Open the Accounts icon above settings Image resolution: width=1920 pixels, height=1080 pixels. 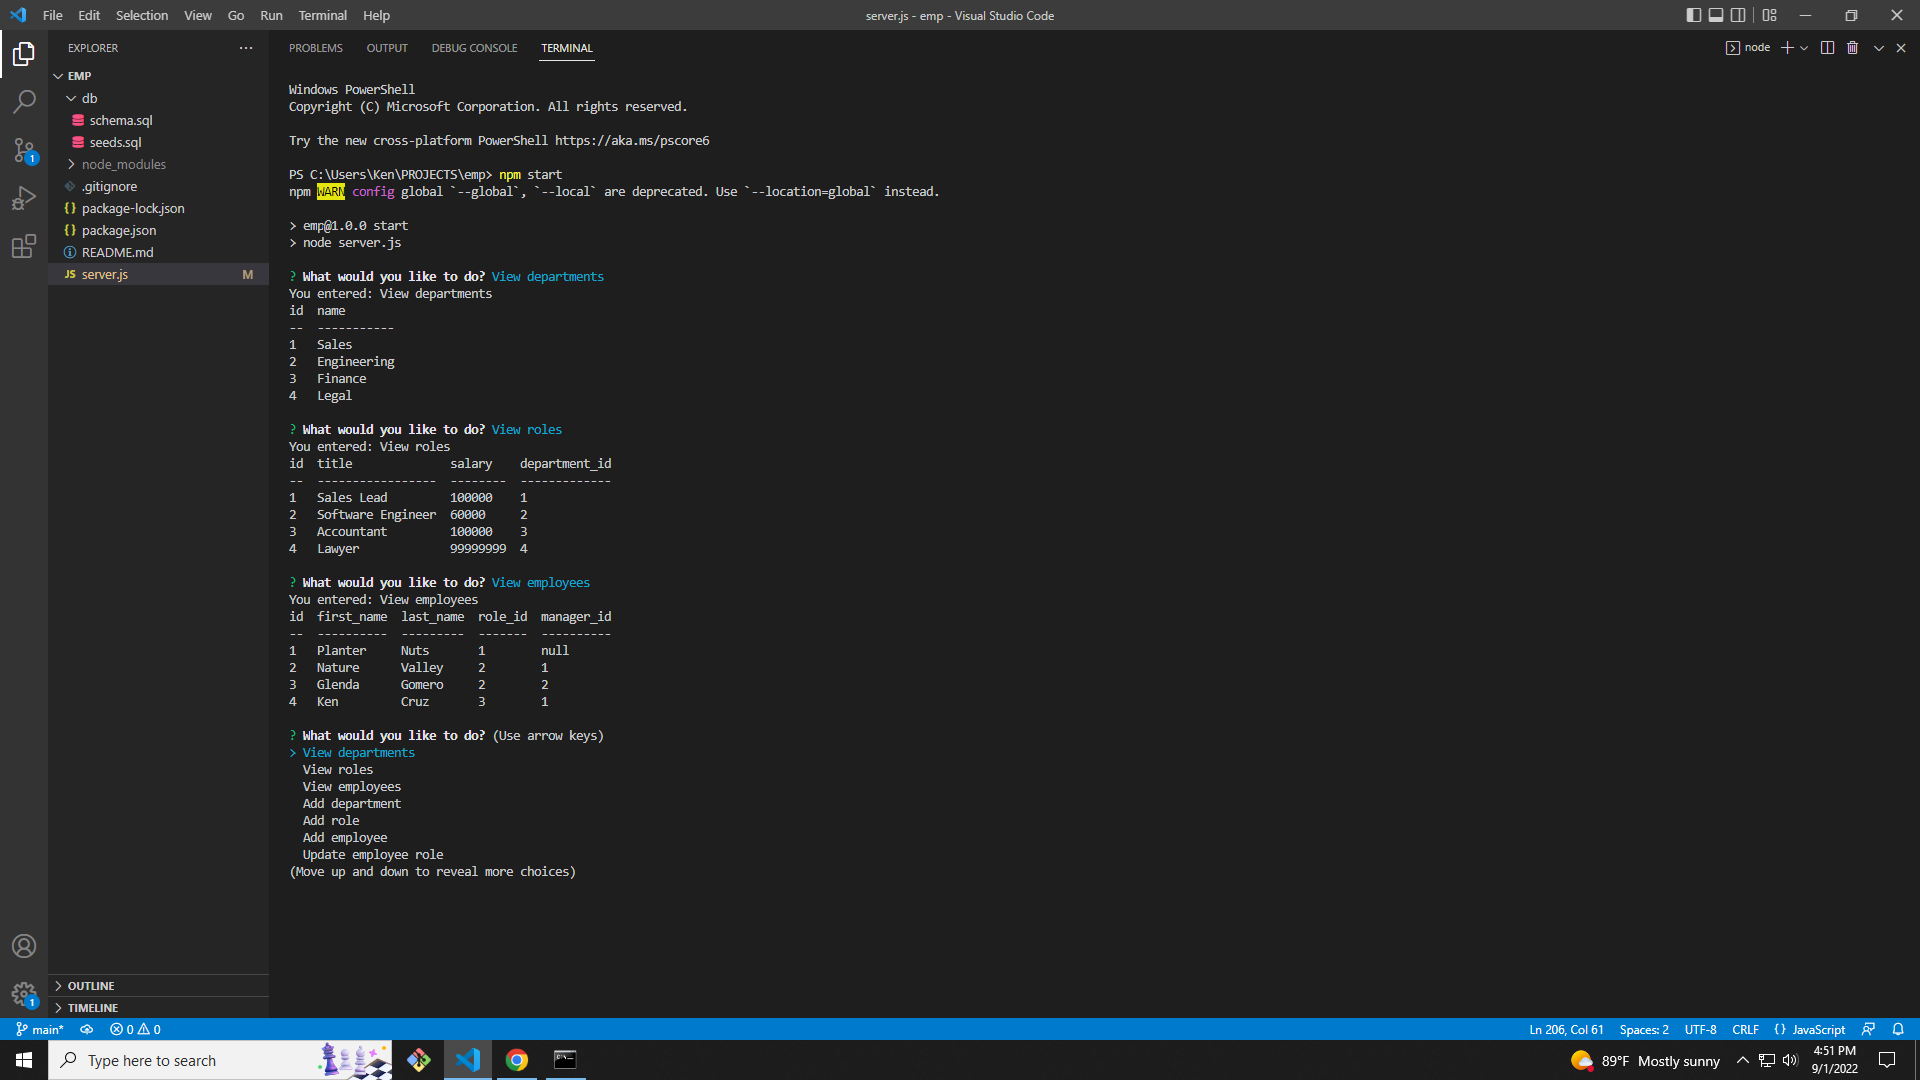(x=24, y=945)
